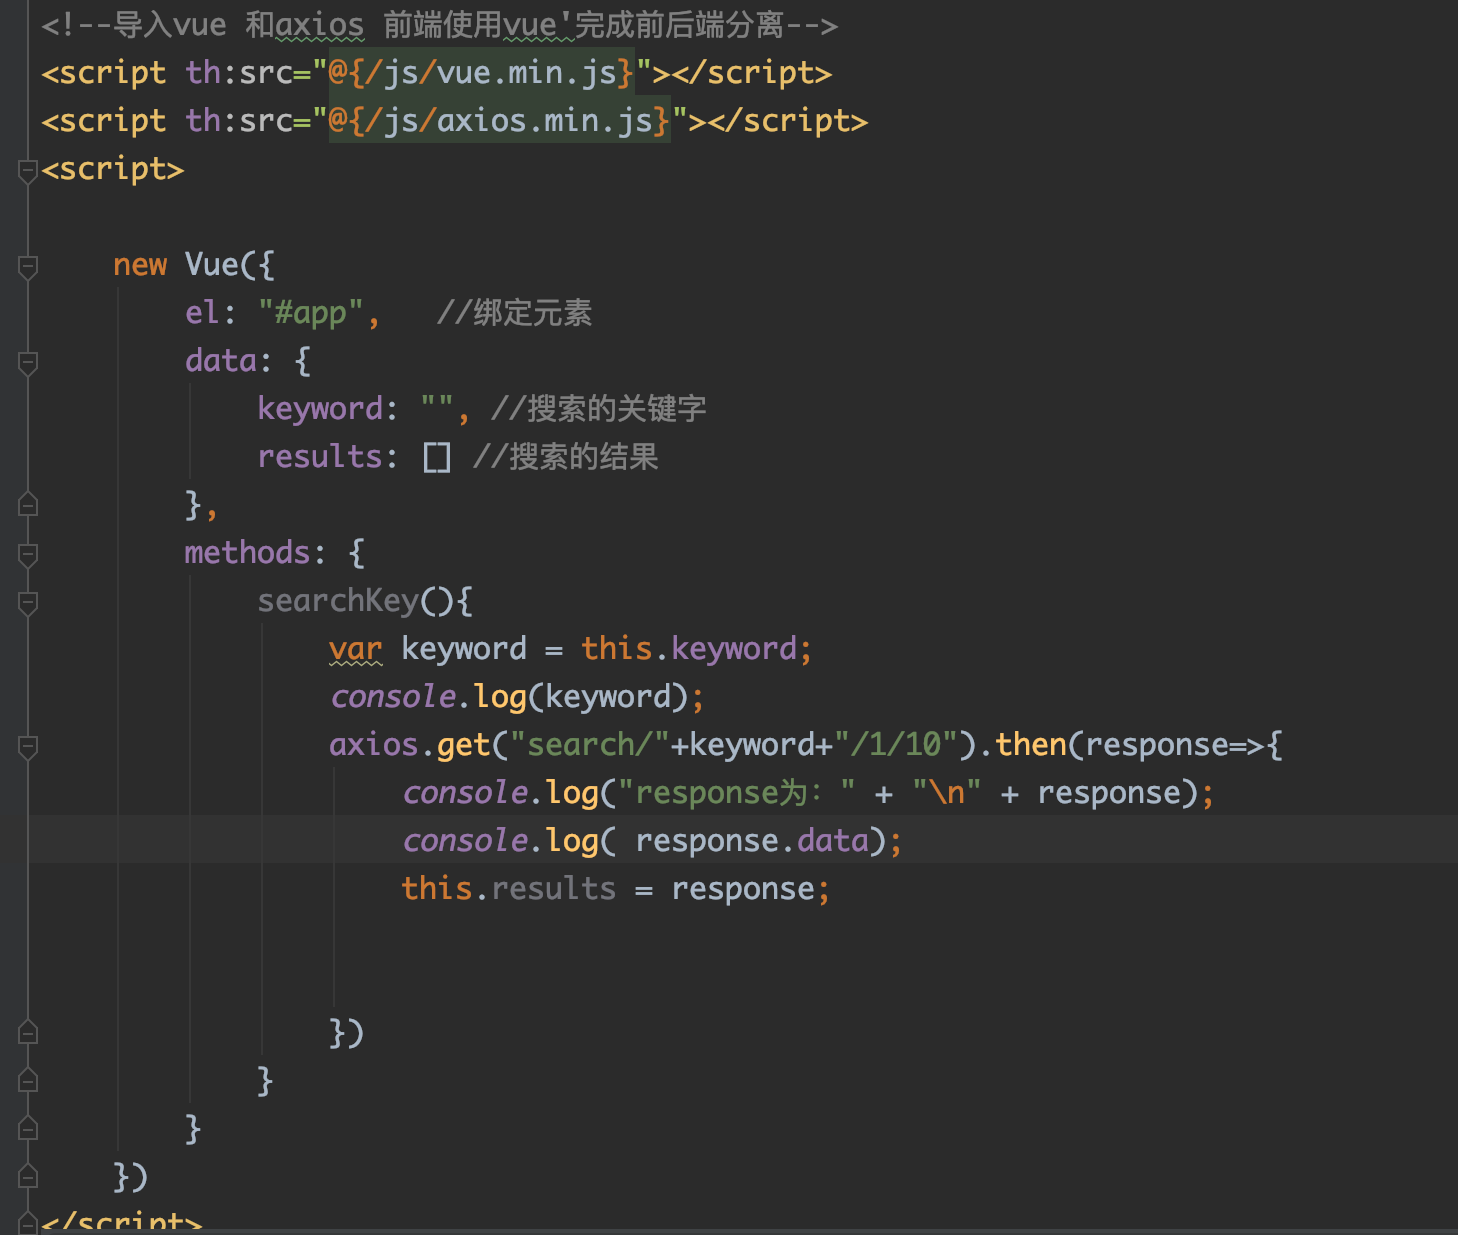Click the 'results' property in data object
Viewport: 1458px width, 1236px height.
[x=320, y=457]
